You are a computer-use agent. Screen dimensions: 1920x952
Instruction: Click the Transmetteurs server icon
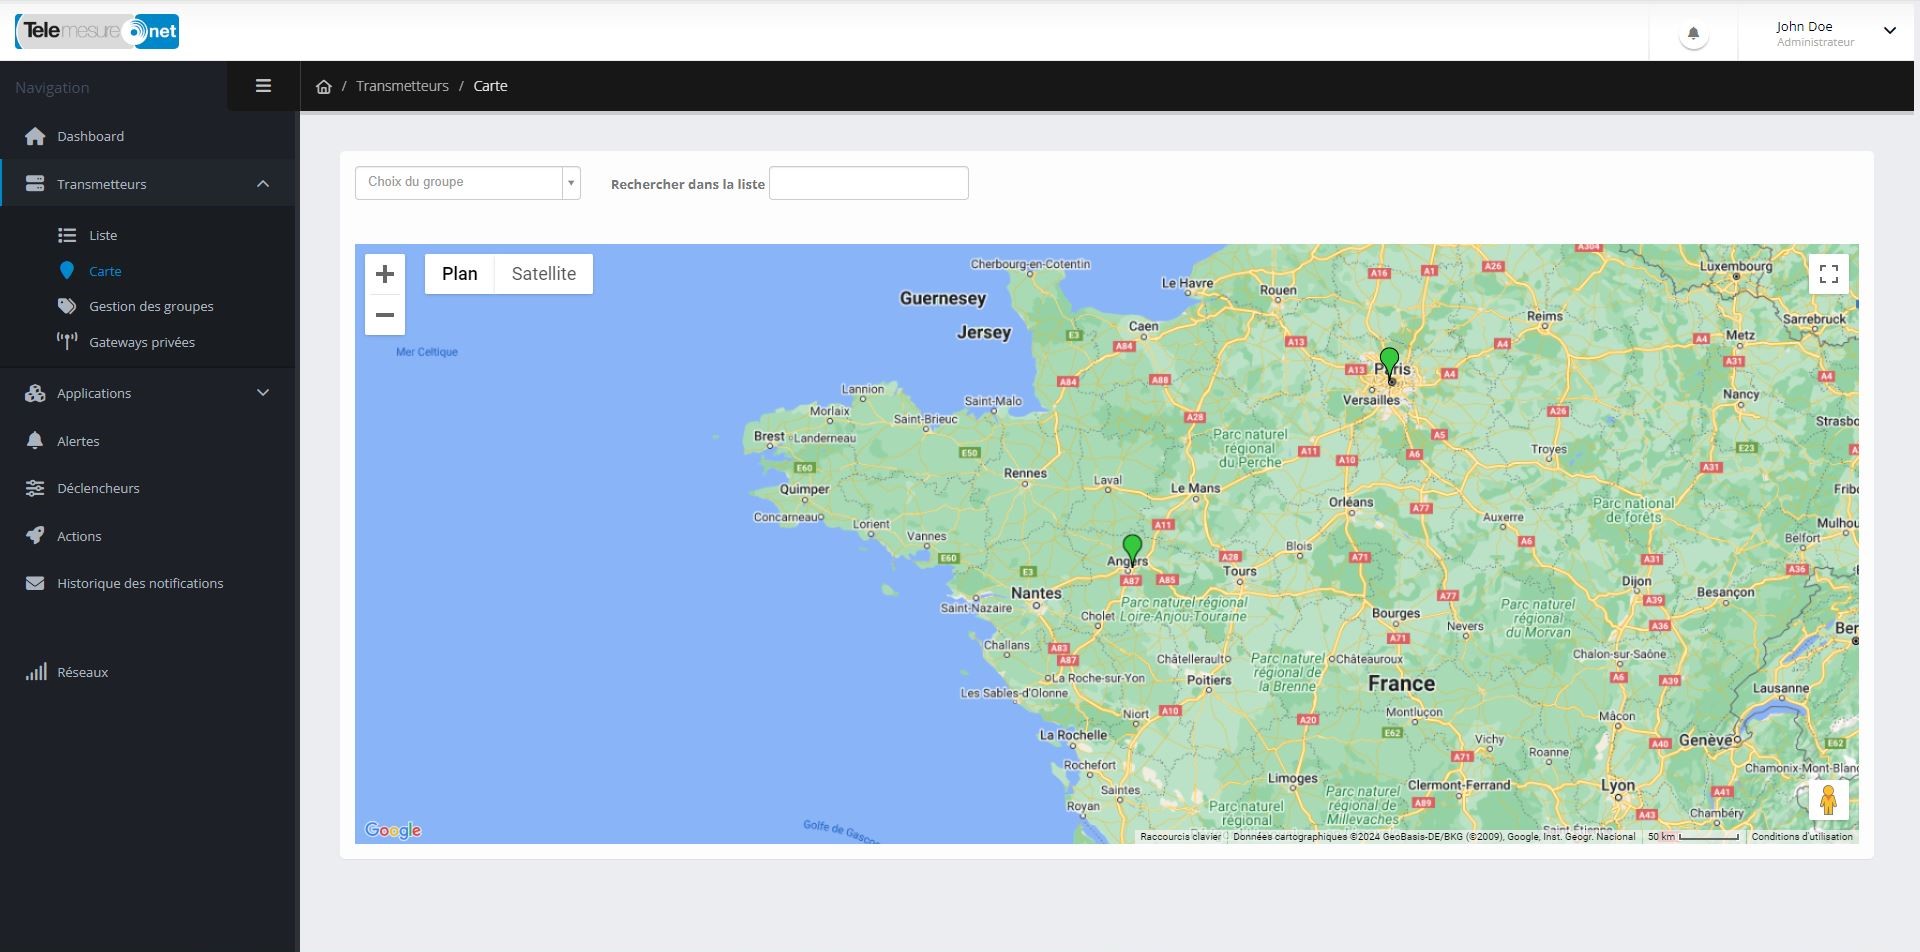pos(35,184)
